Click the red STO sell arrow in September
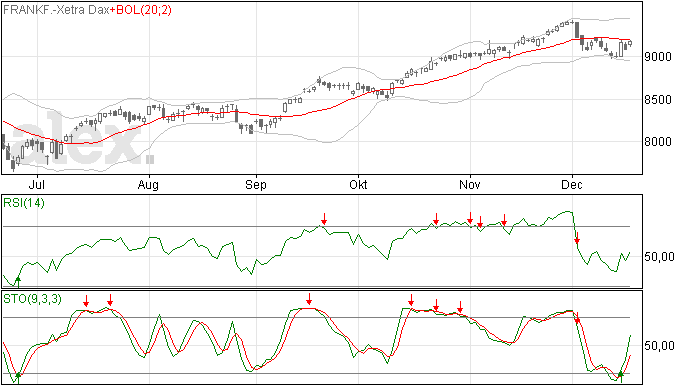 [x=309, y=299]
